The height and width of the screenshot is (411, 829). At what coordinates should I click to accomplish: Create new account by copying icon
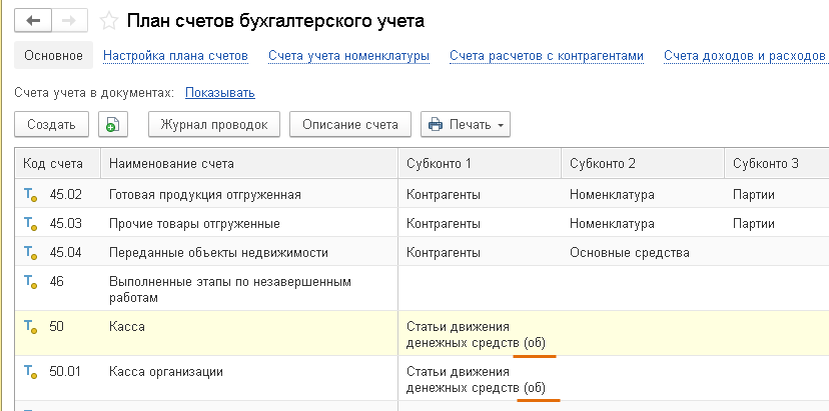pyautogui.click(x=113, y=124)
